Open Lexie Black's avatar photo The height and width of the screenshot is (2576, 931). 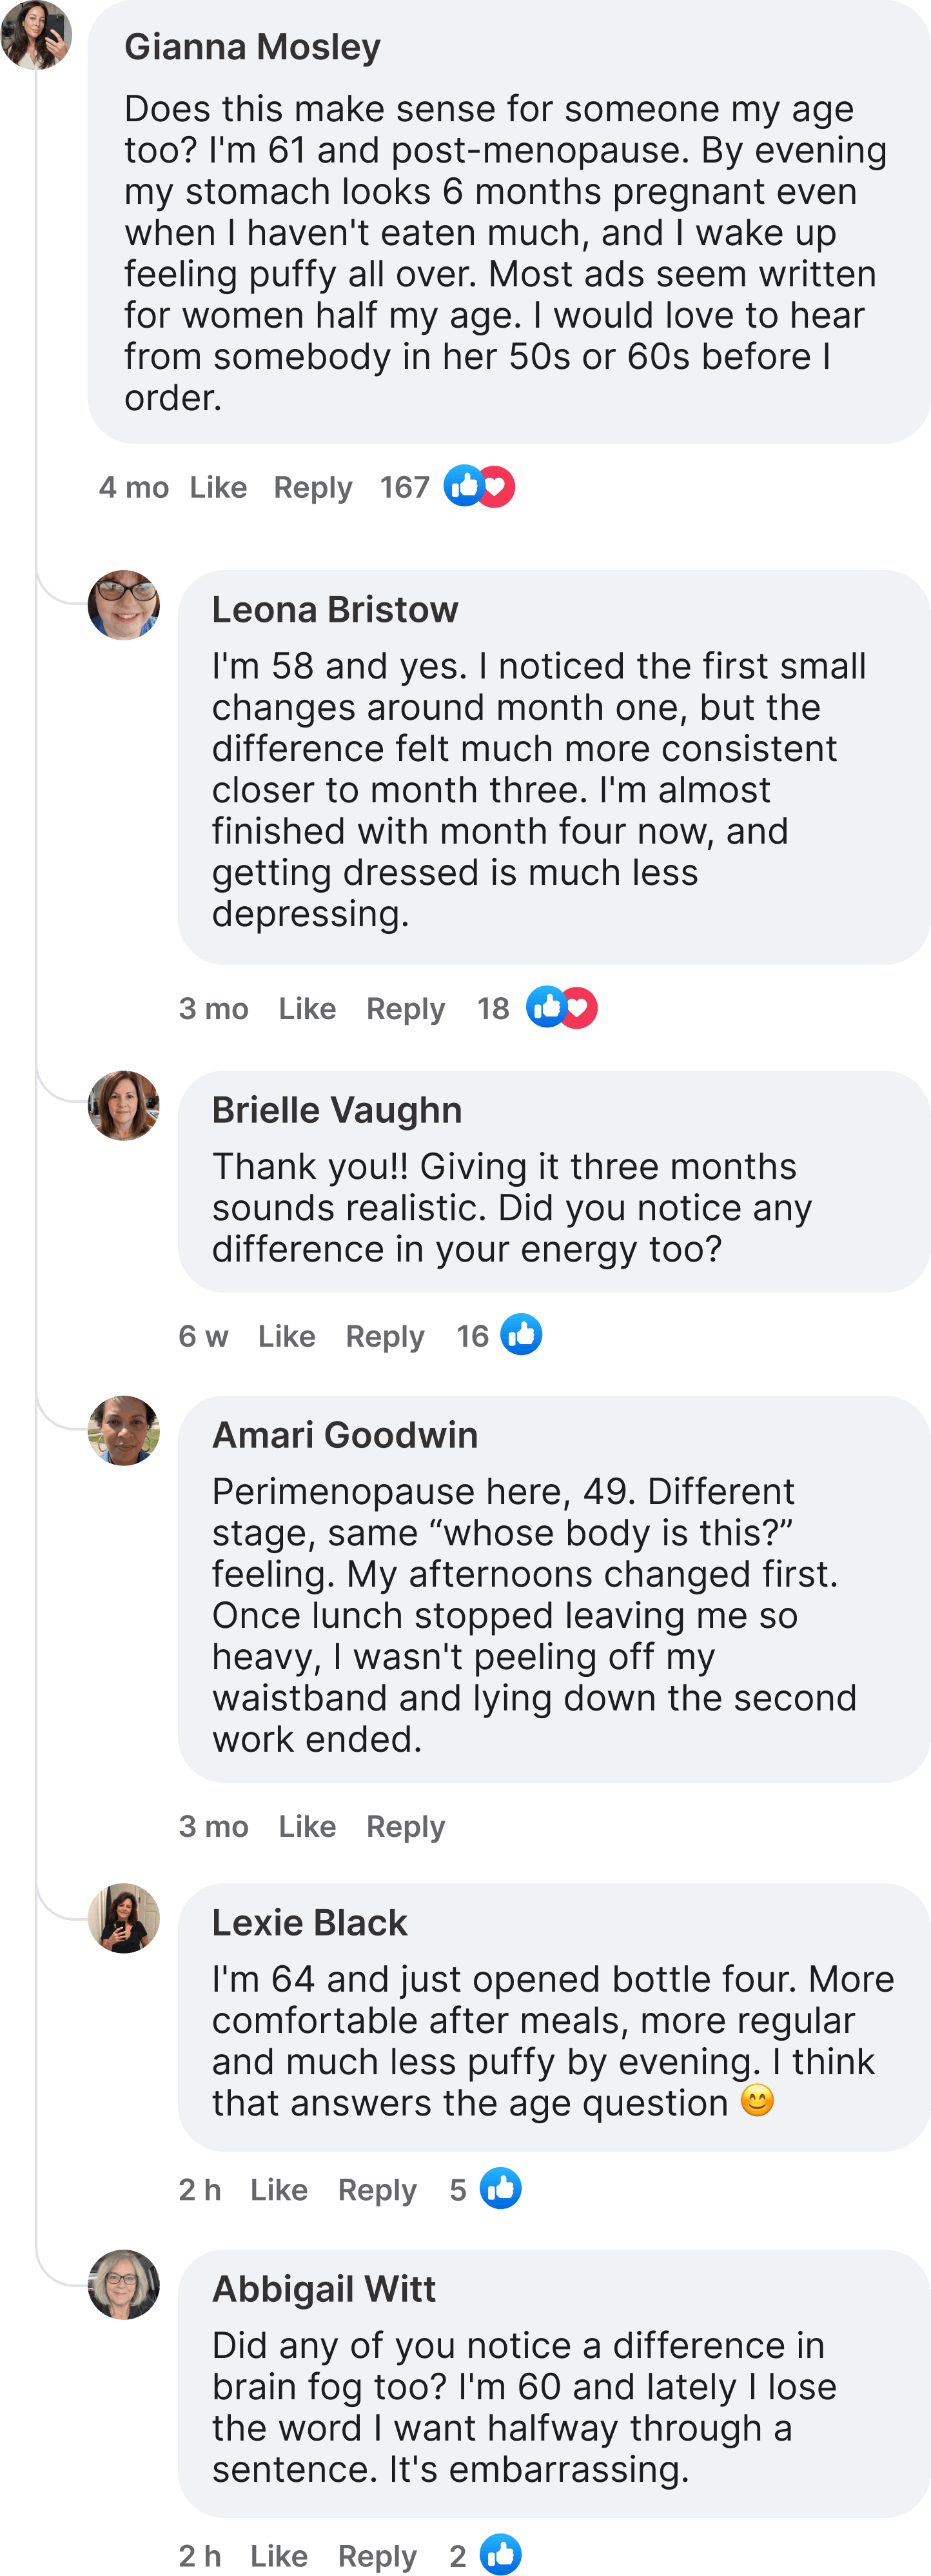(x=124, y=1918)
